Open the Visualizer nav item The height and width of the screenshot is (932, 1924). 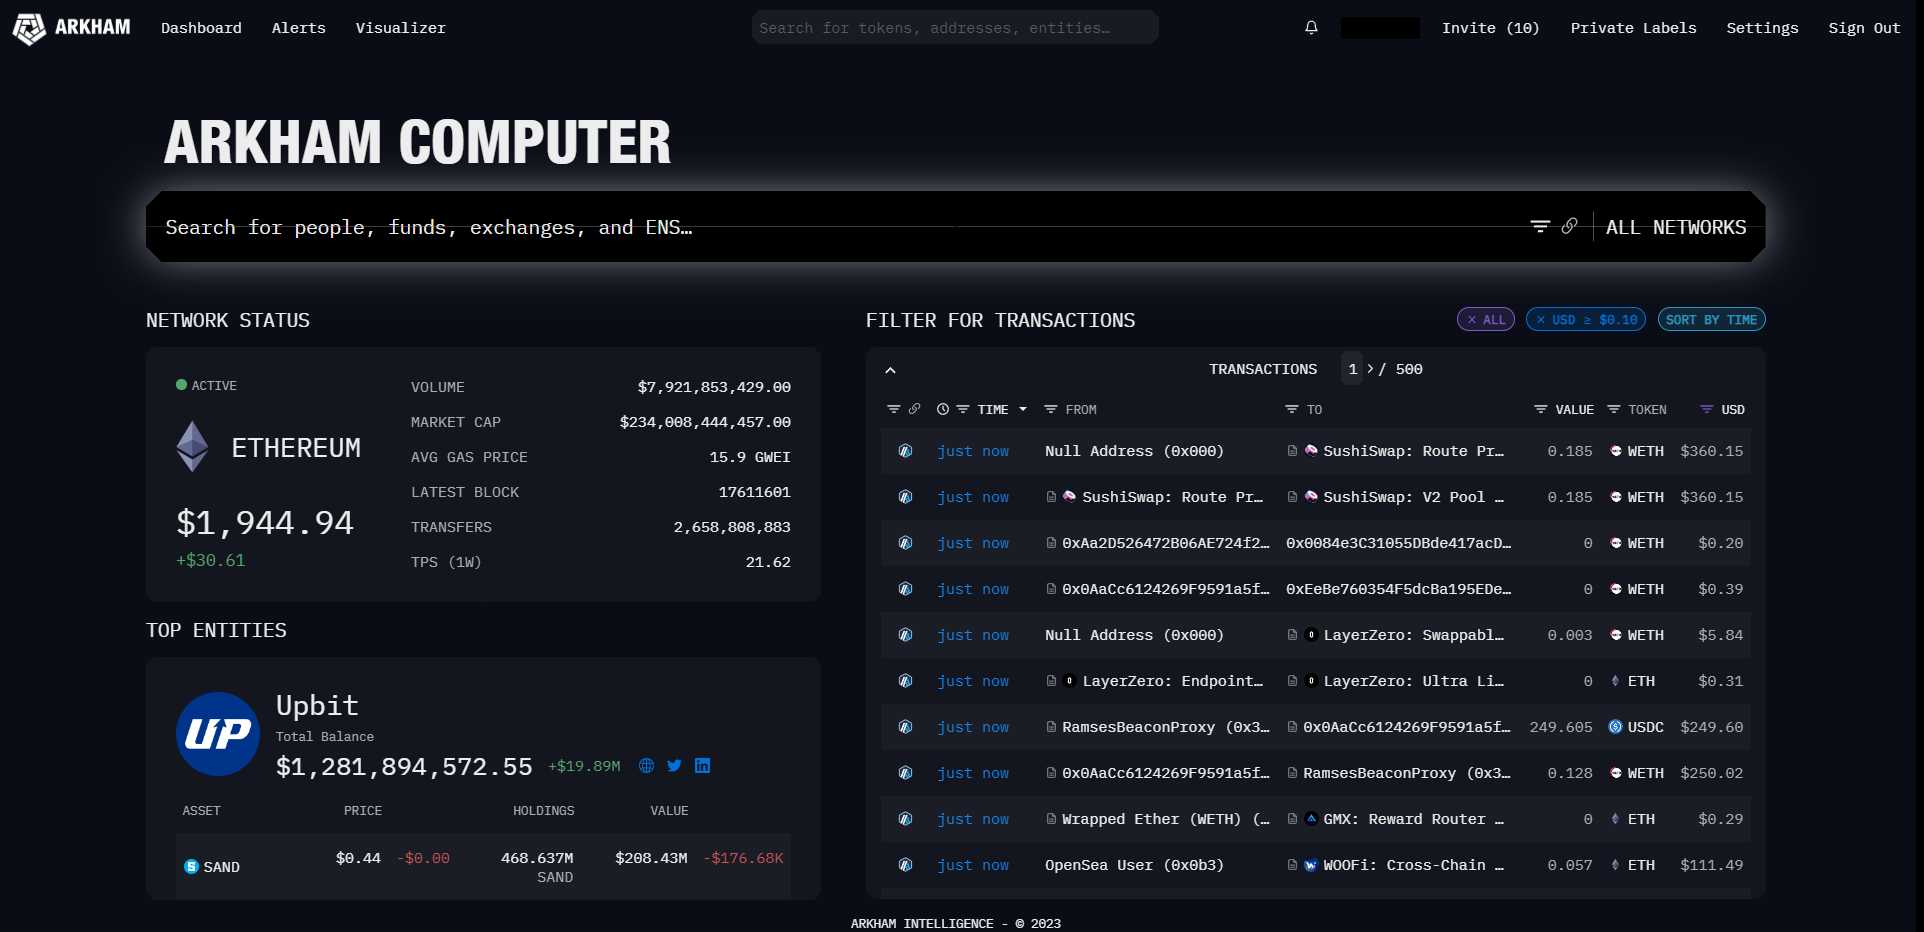[401, 28]
